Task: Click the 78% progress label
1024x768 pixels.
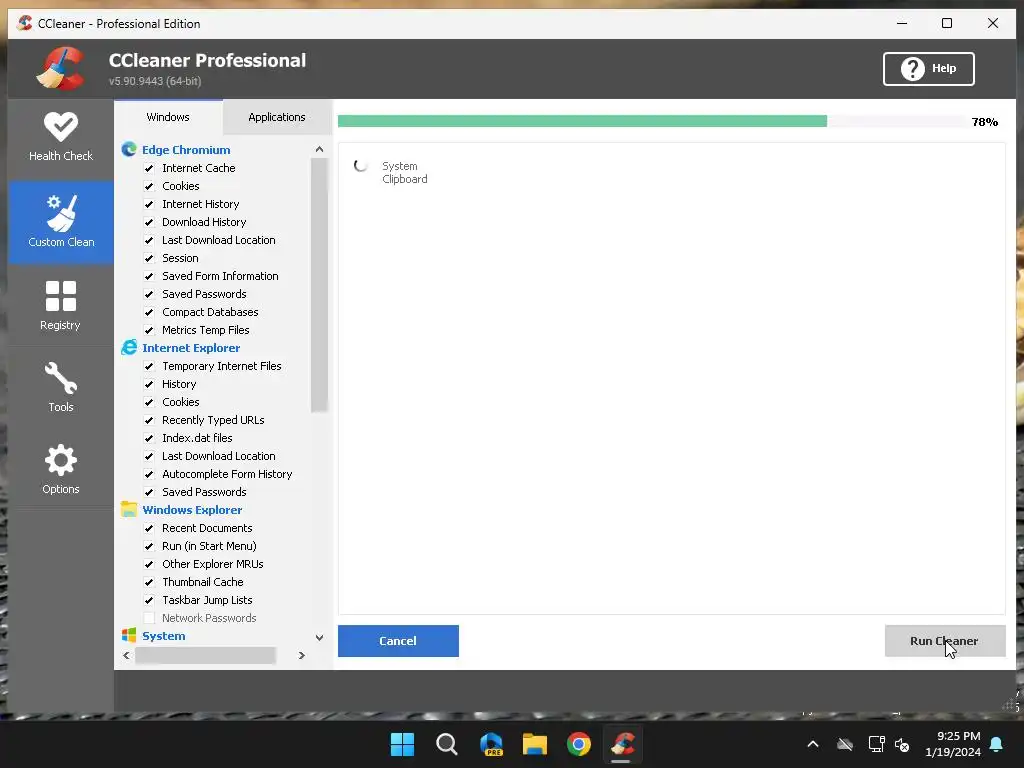Action: point(984,122)
